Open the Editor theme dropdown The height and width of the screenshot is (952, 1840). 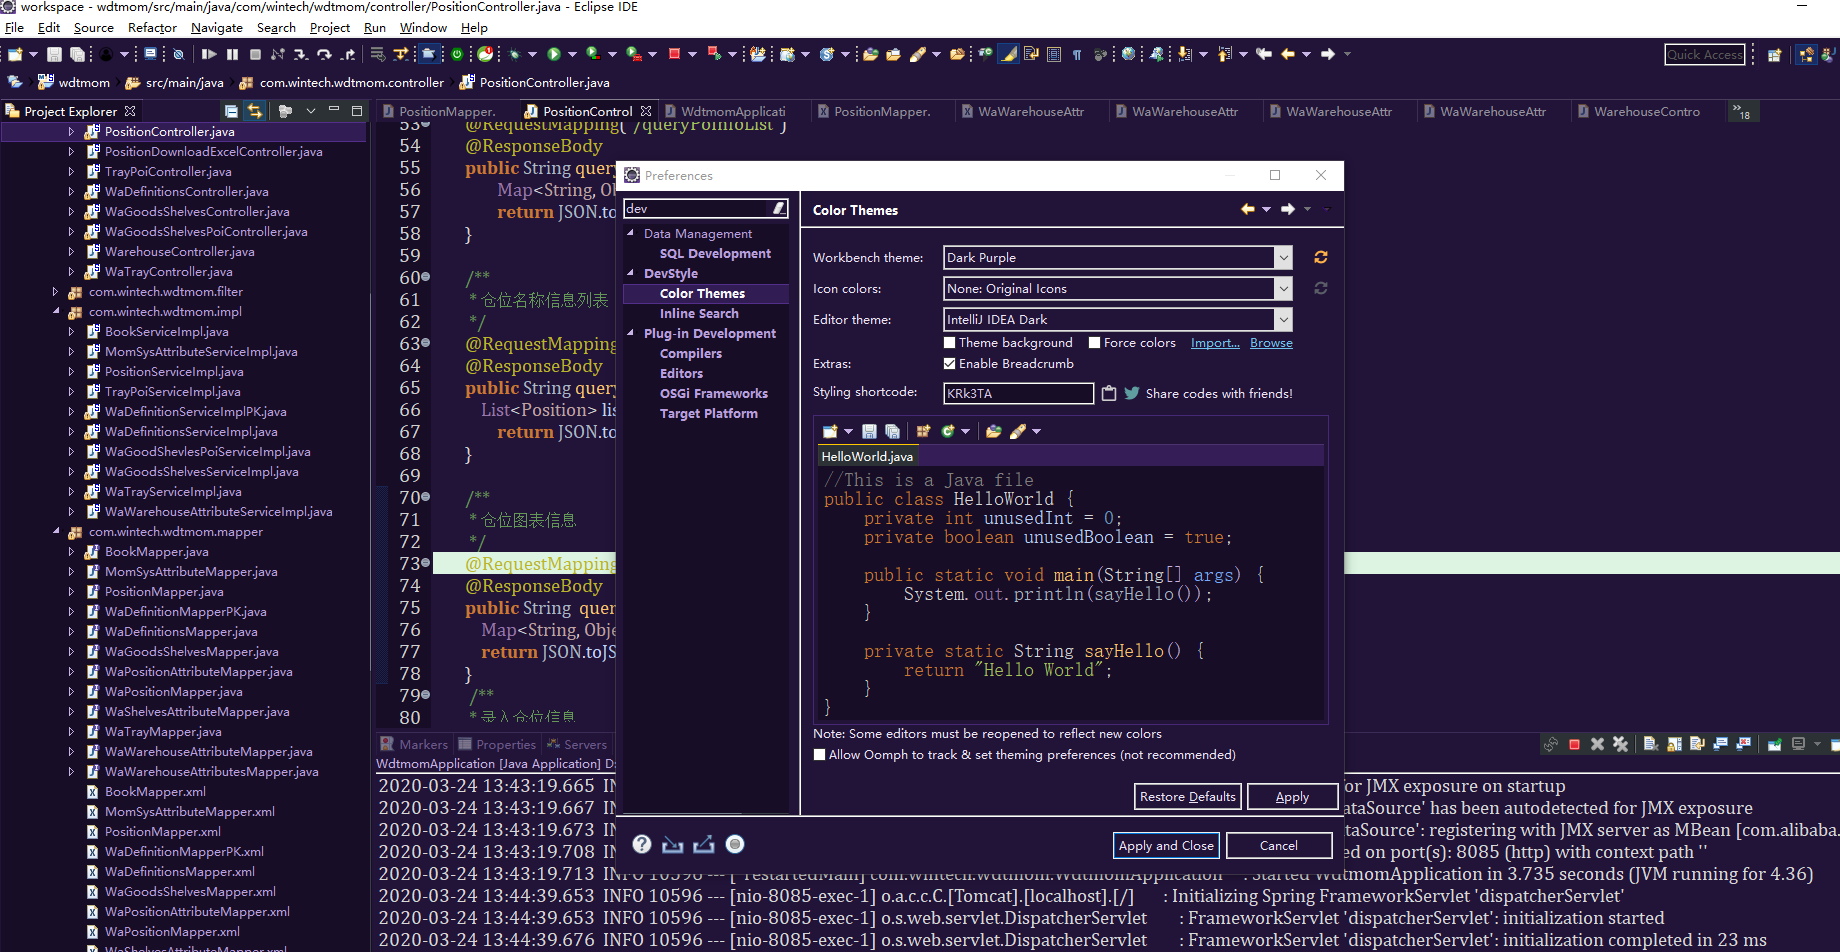1283,319
